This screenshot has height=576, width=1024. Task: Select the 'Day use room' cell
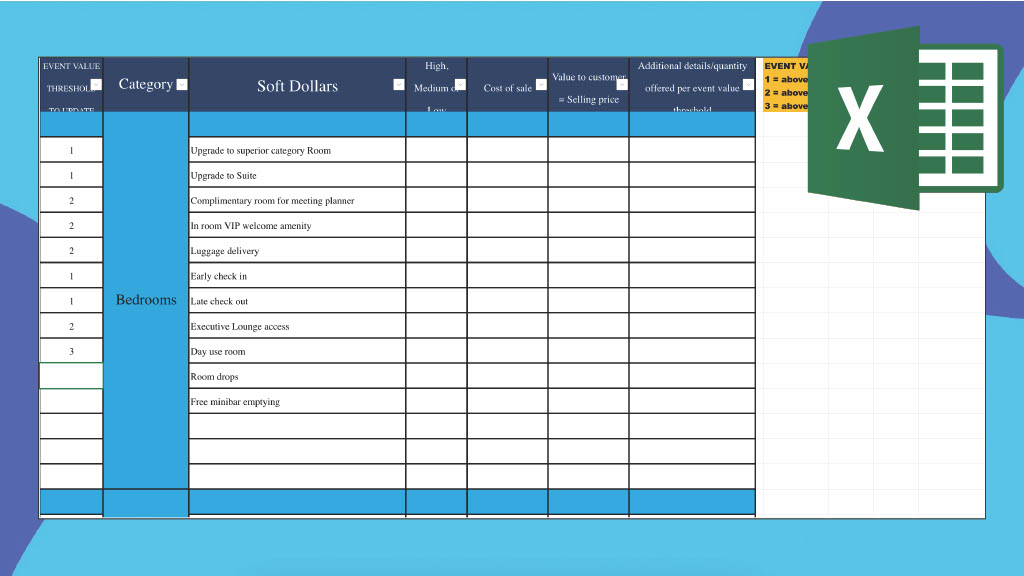[x=297, y=351]
